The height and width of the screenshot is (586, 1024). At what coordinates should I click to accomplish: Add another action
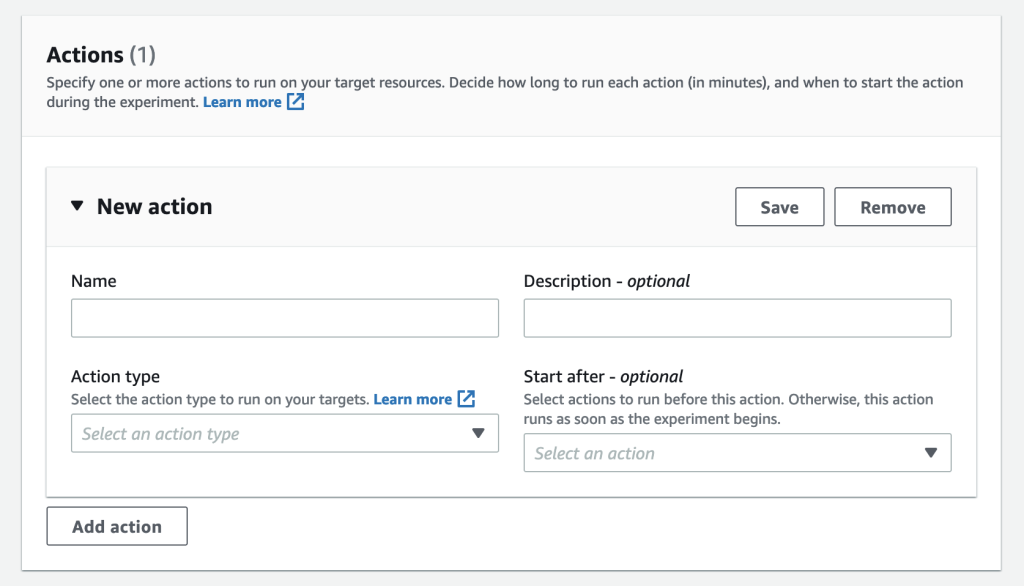116,525
